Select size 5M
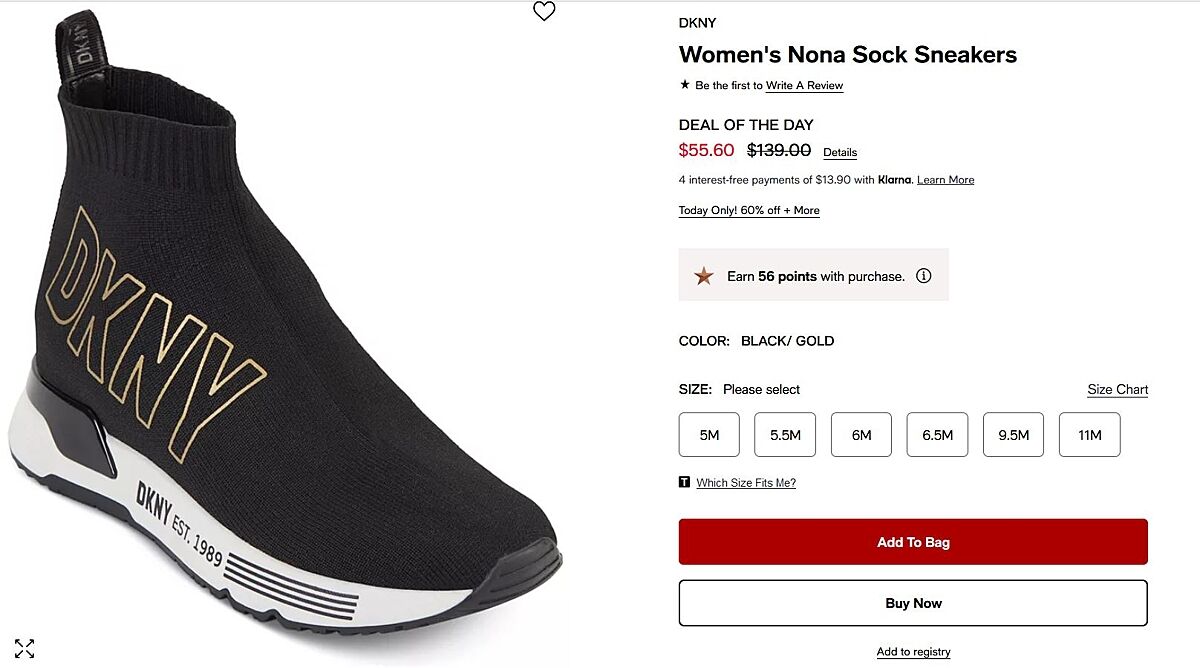The height and width of the screenshot is (668, 1200). click(709, 435)
